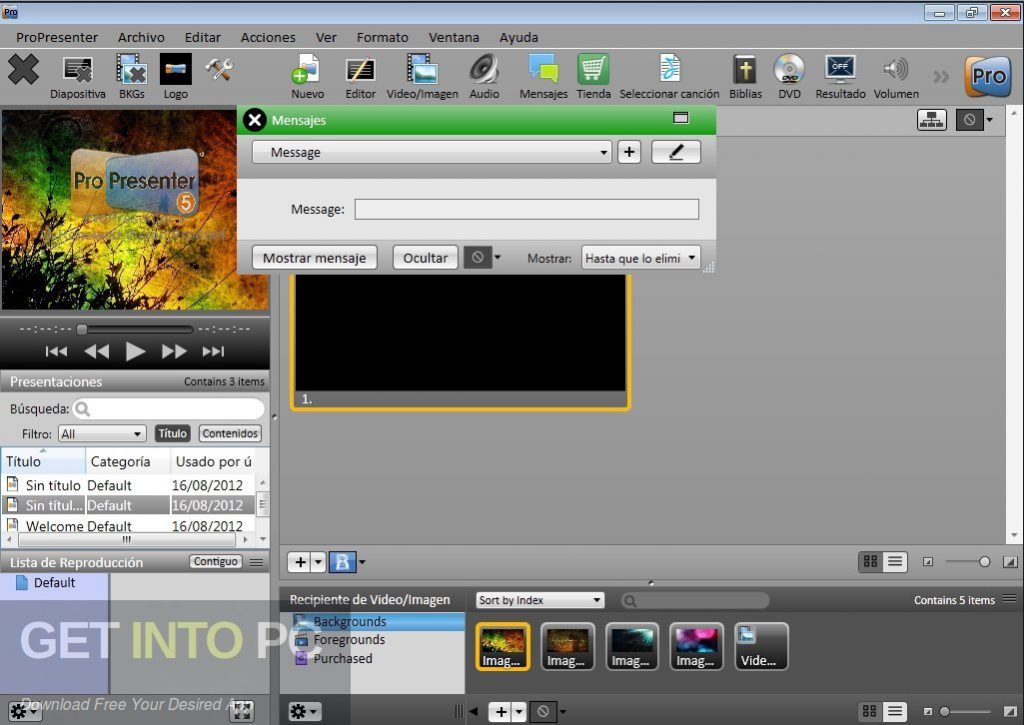Image resolution: width=1024 pixels, height=725 pixels.
Task: Open the Formato menu
Action: point(382,37)
